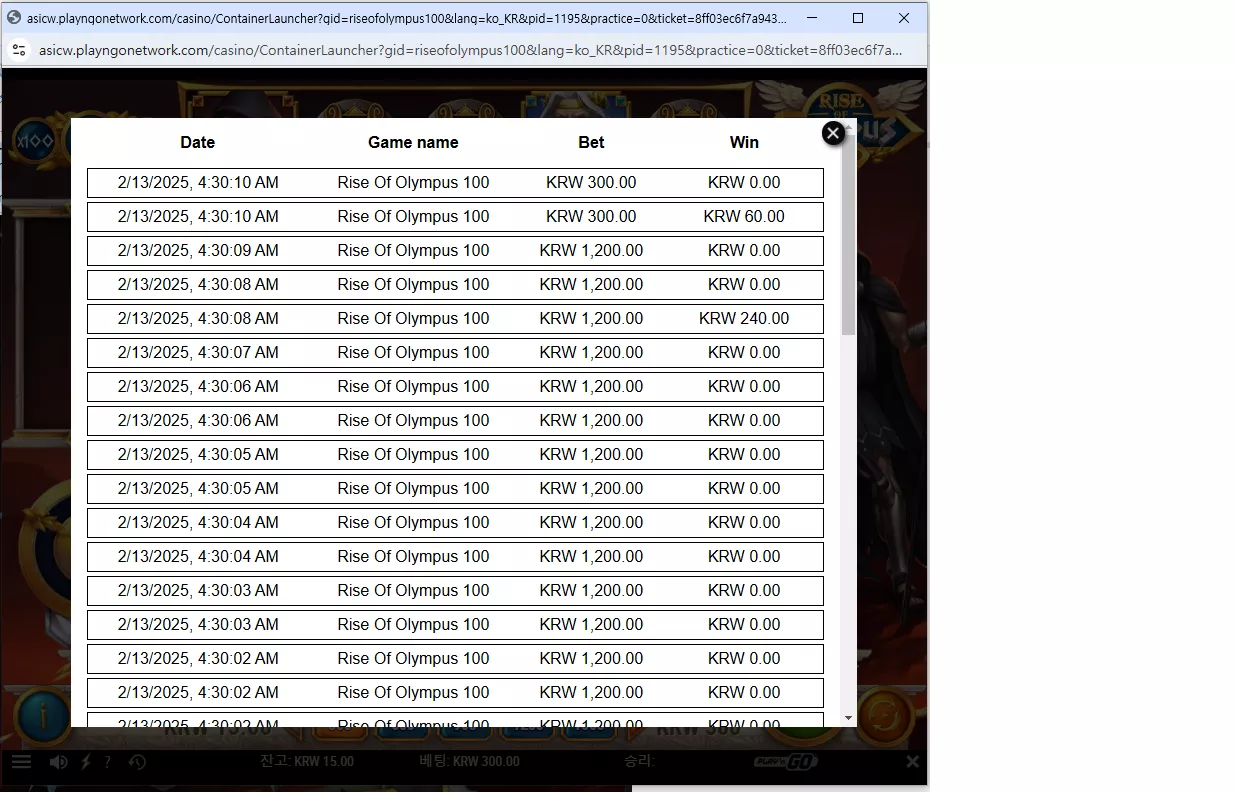The image size is (1237, 792).
Task: Click the balance readout 잔고: KRW 15.00
Action: [307, 761]
